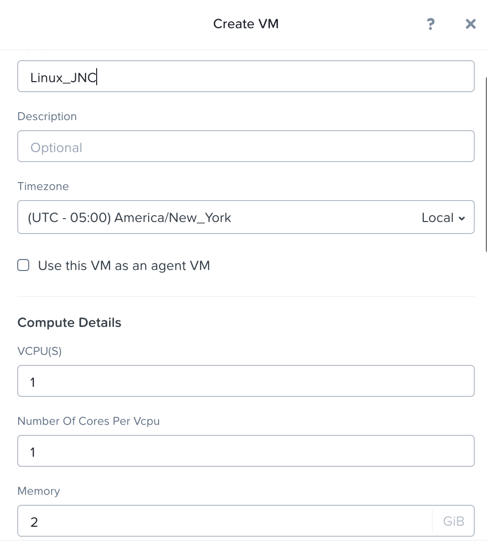
Task: Focus the VCPU(S) value field
Action: 246,381
